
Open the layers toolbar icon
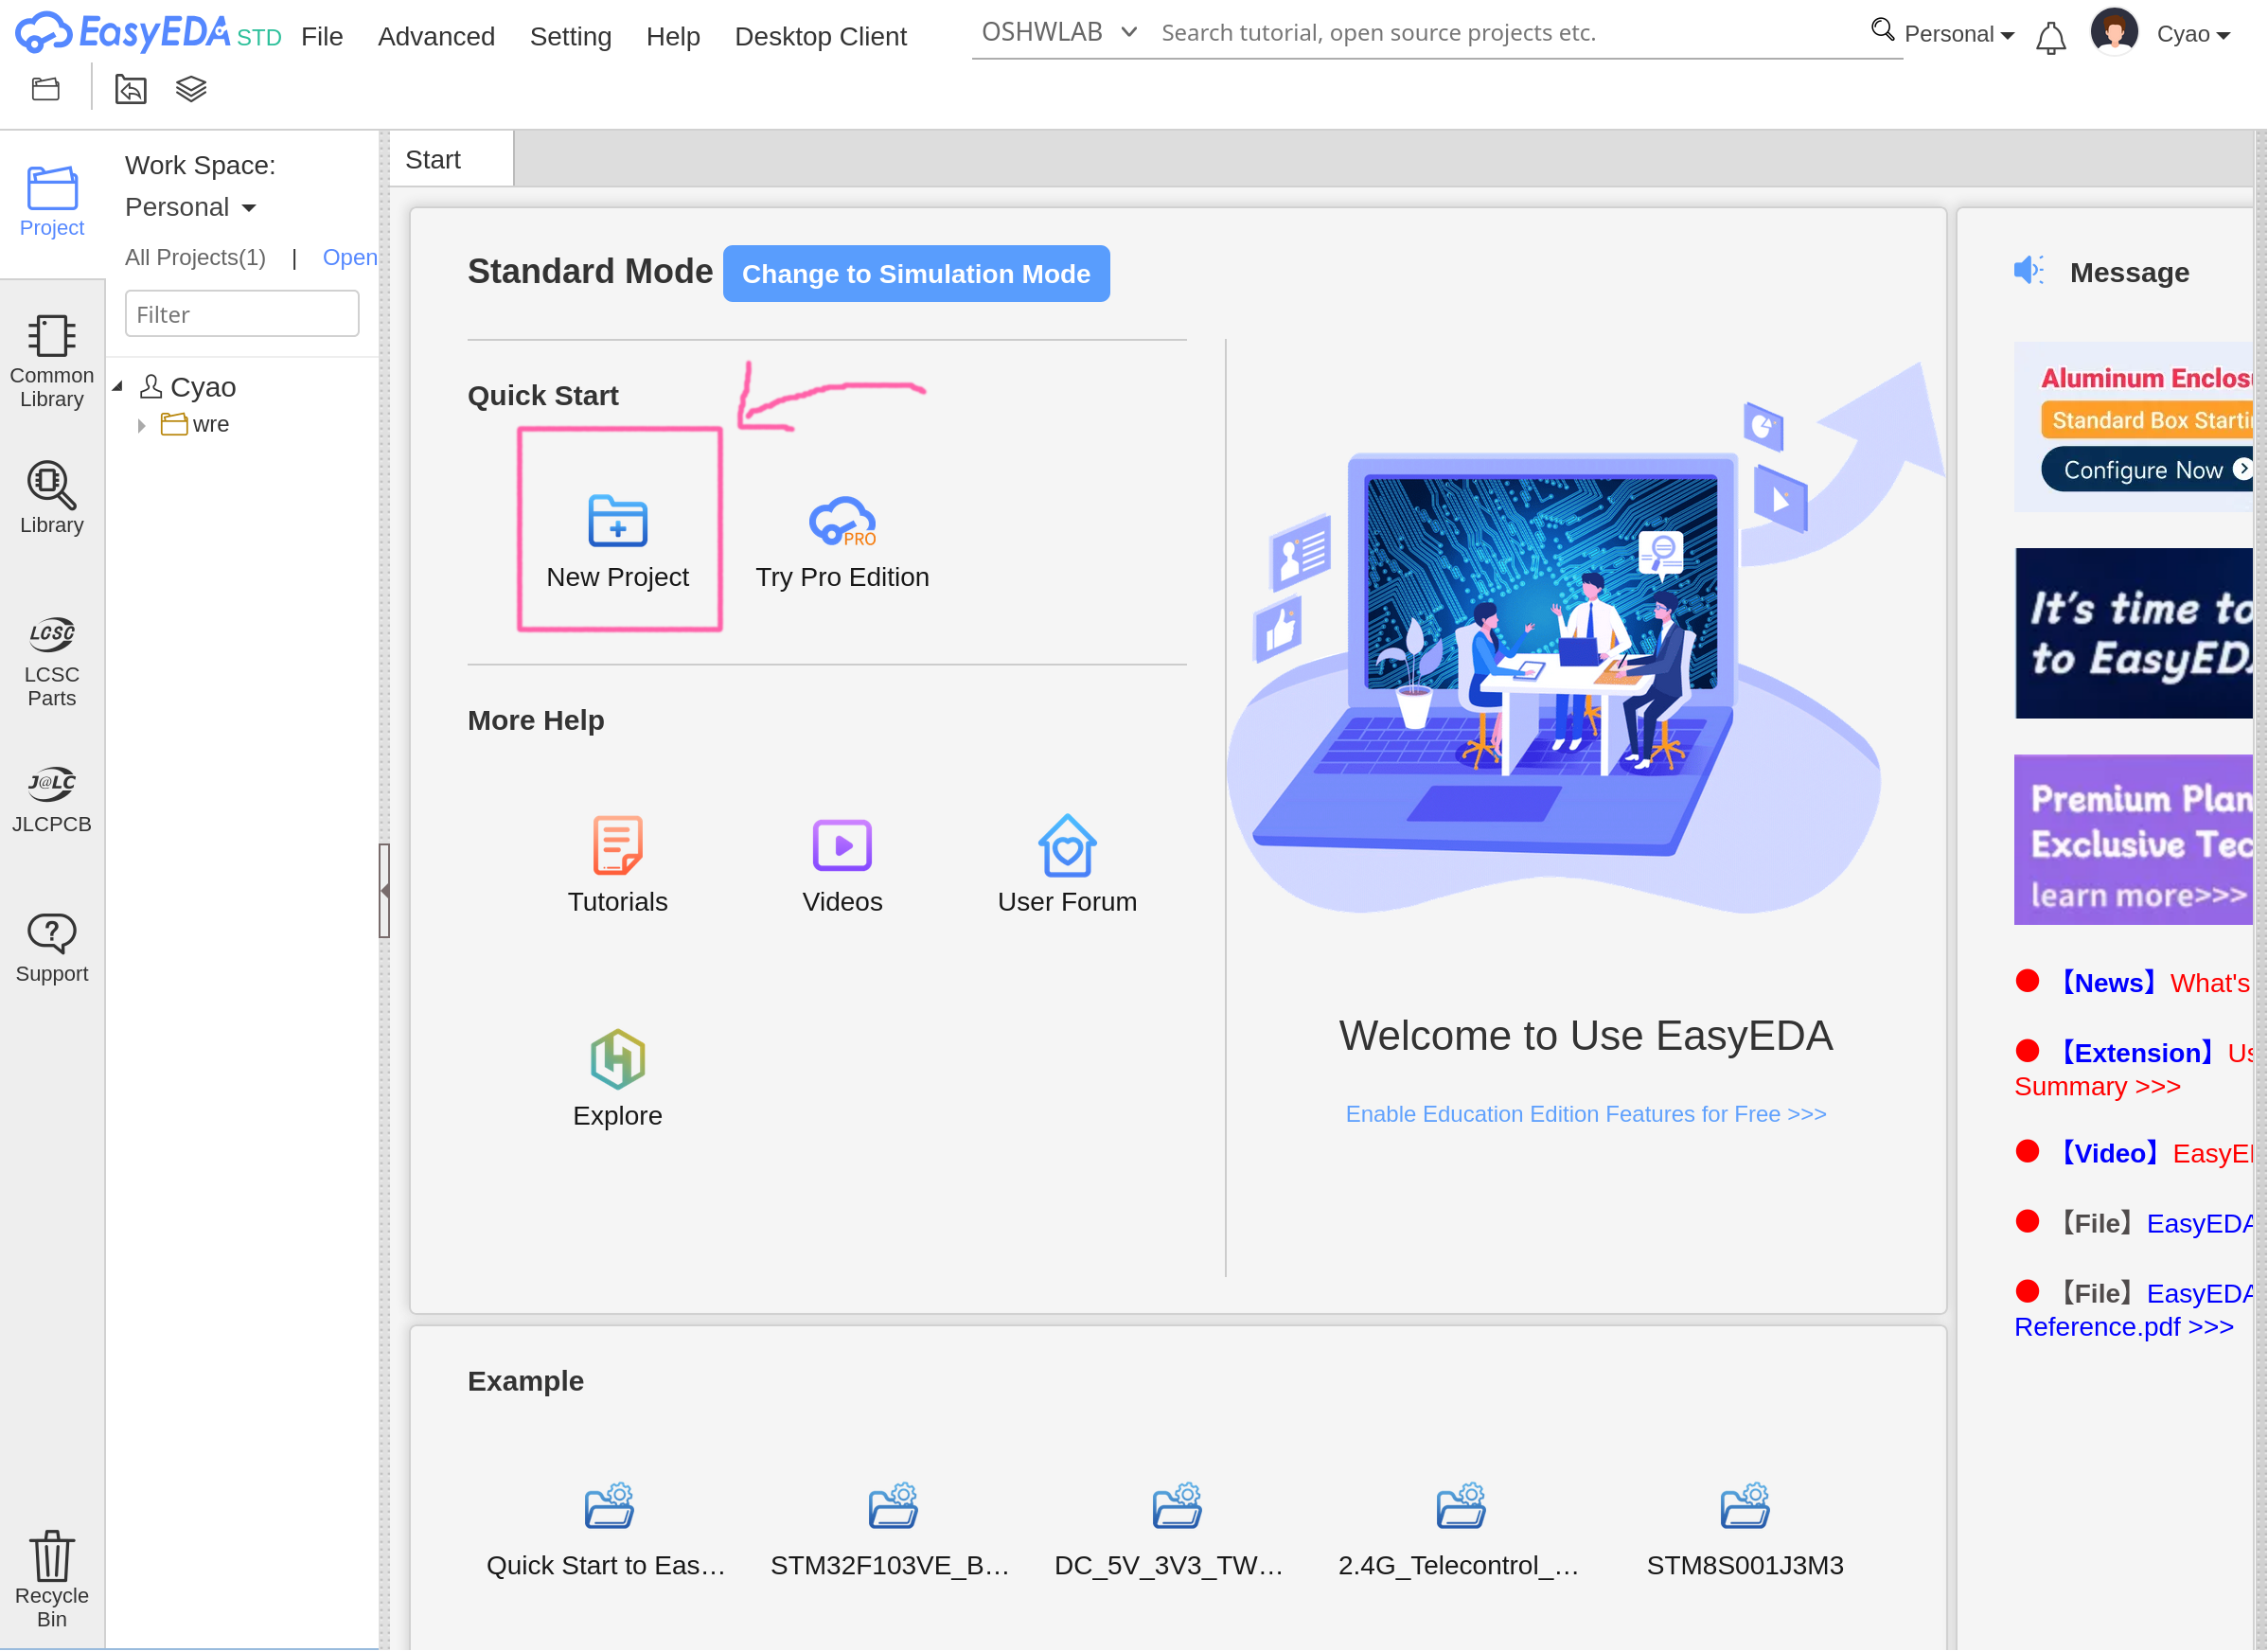click(x=191, y=89)
